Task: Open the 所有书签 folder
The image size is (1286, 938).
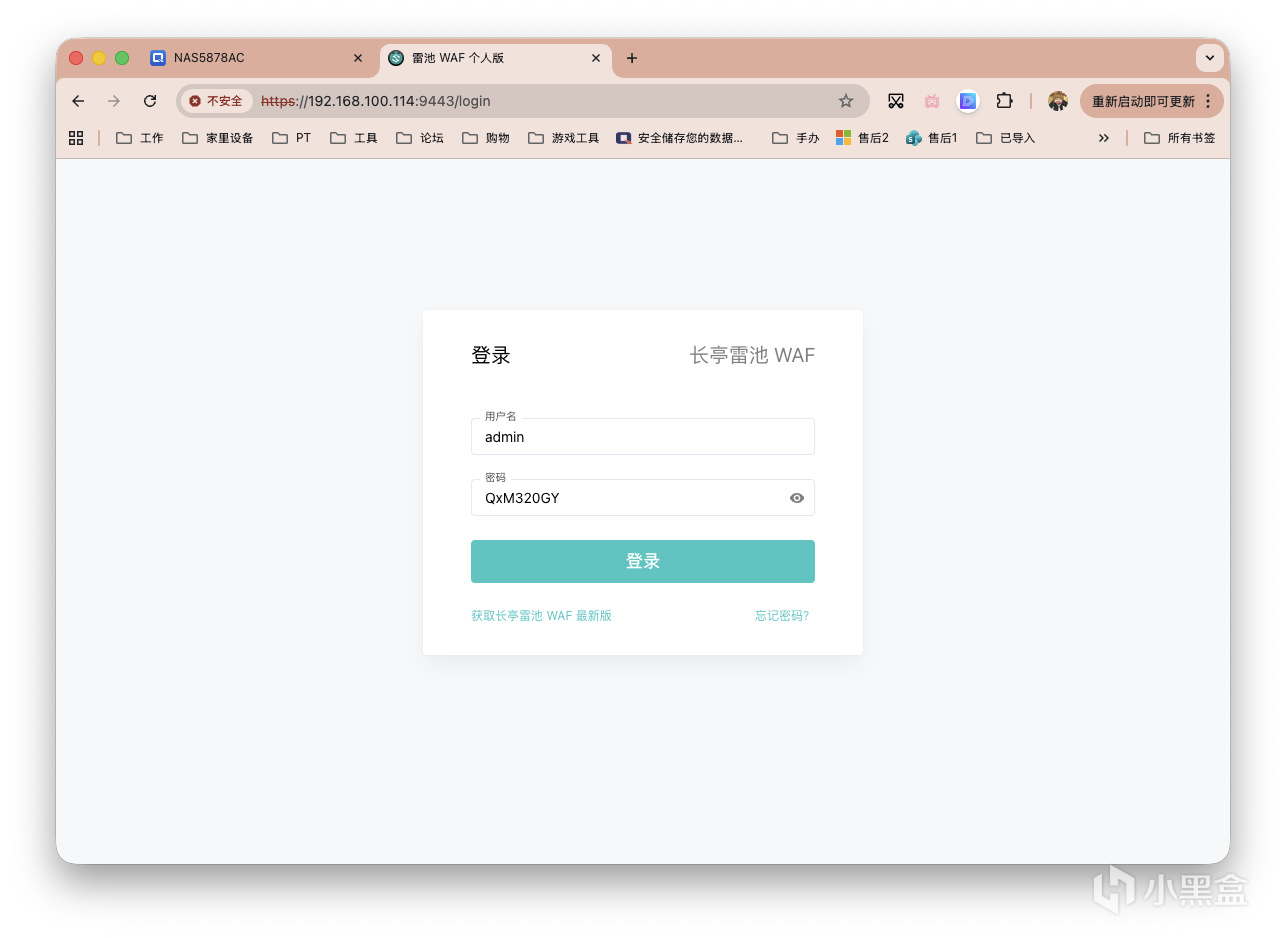Action: [x=1180, y=138]
